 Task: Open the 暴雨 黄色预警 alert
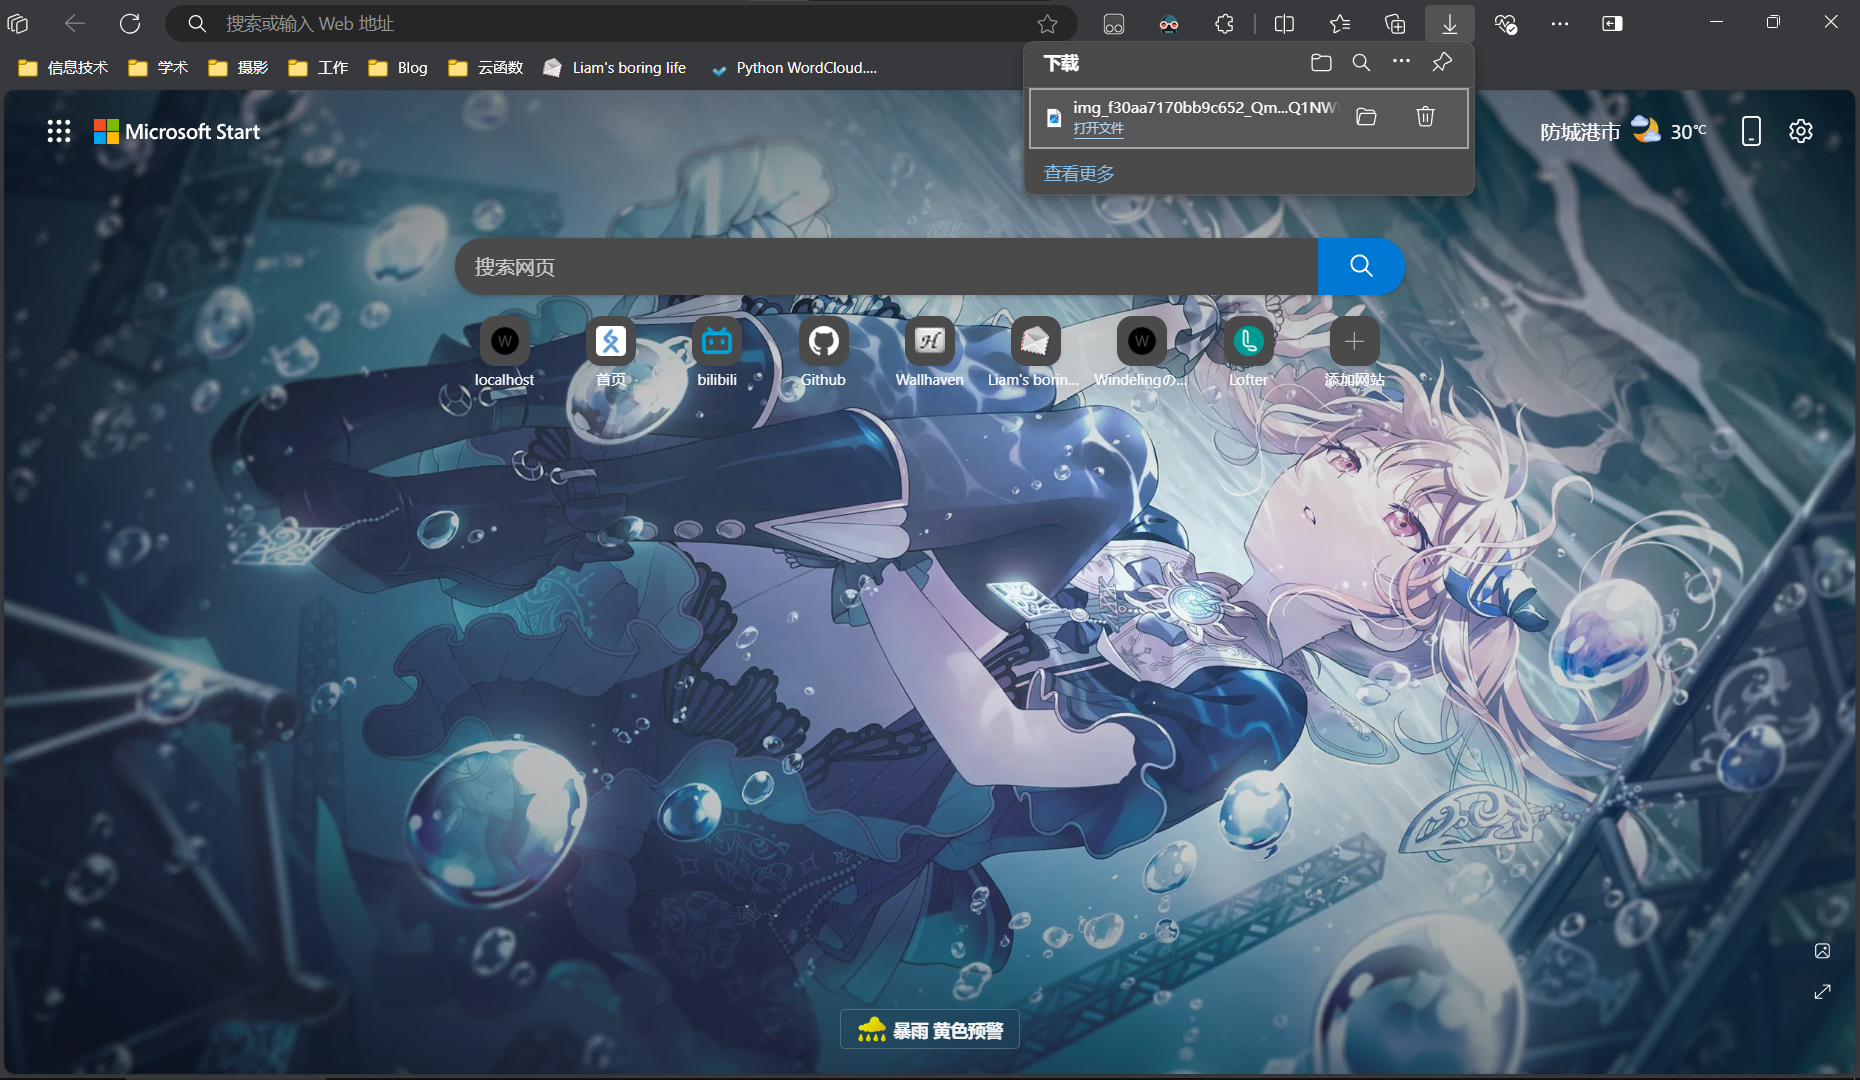pos(930,1030)
